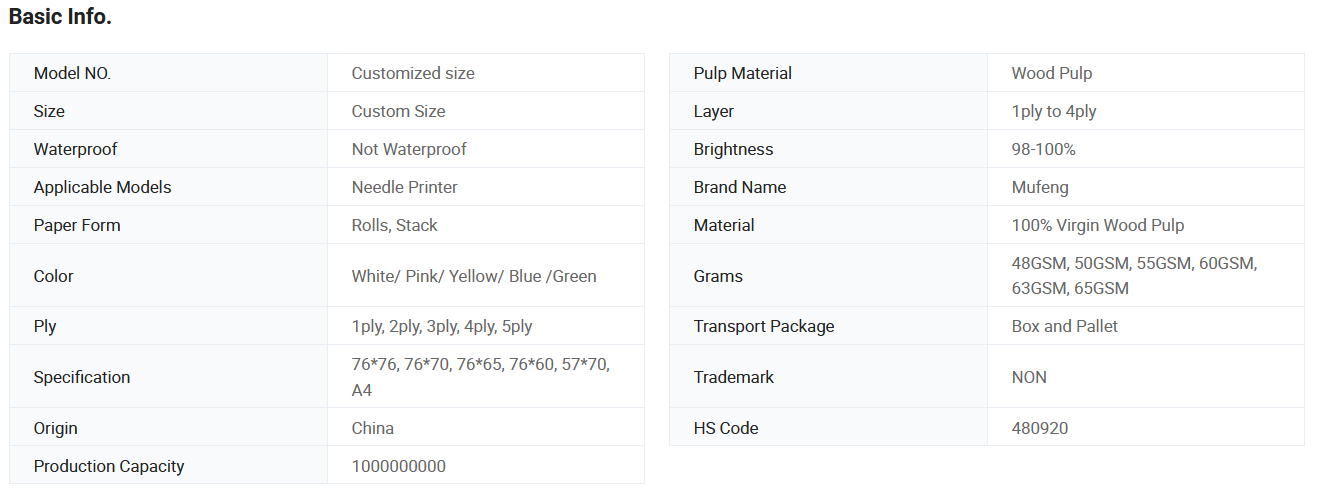Click the Specification label
The width and height of the screenshot is (1317, 499).
81,377
